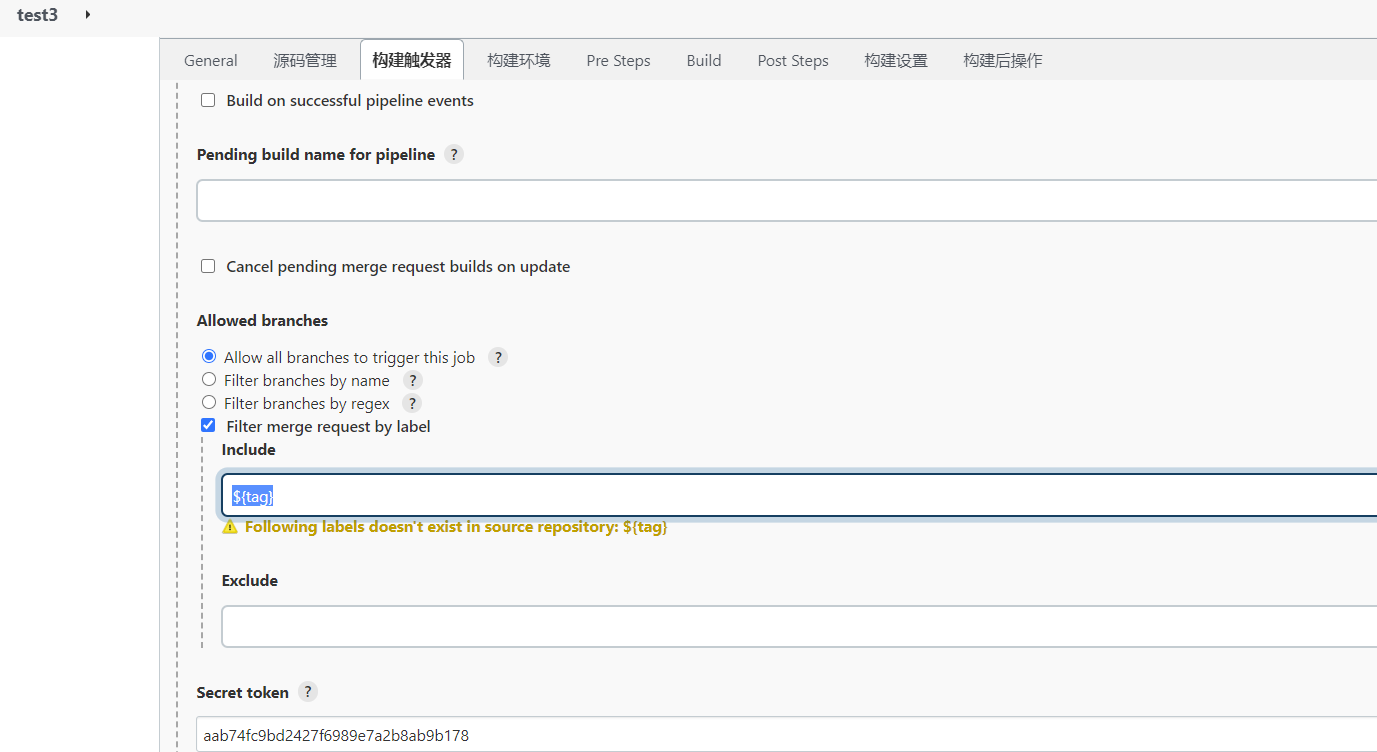The height and width of the screenshot is (752, 1377).
Task: Select Allow all branches to trigger this job
Action: click(208, 356)
